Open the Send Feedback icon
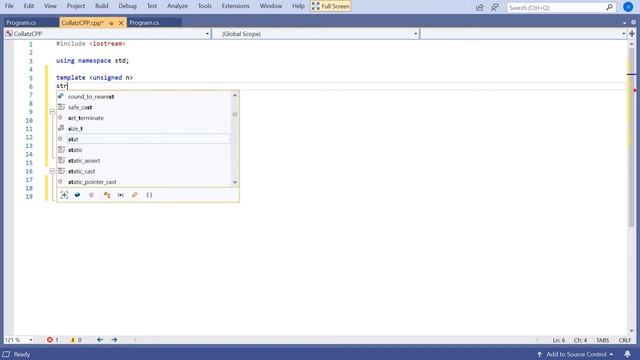 pos(495,7)
